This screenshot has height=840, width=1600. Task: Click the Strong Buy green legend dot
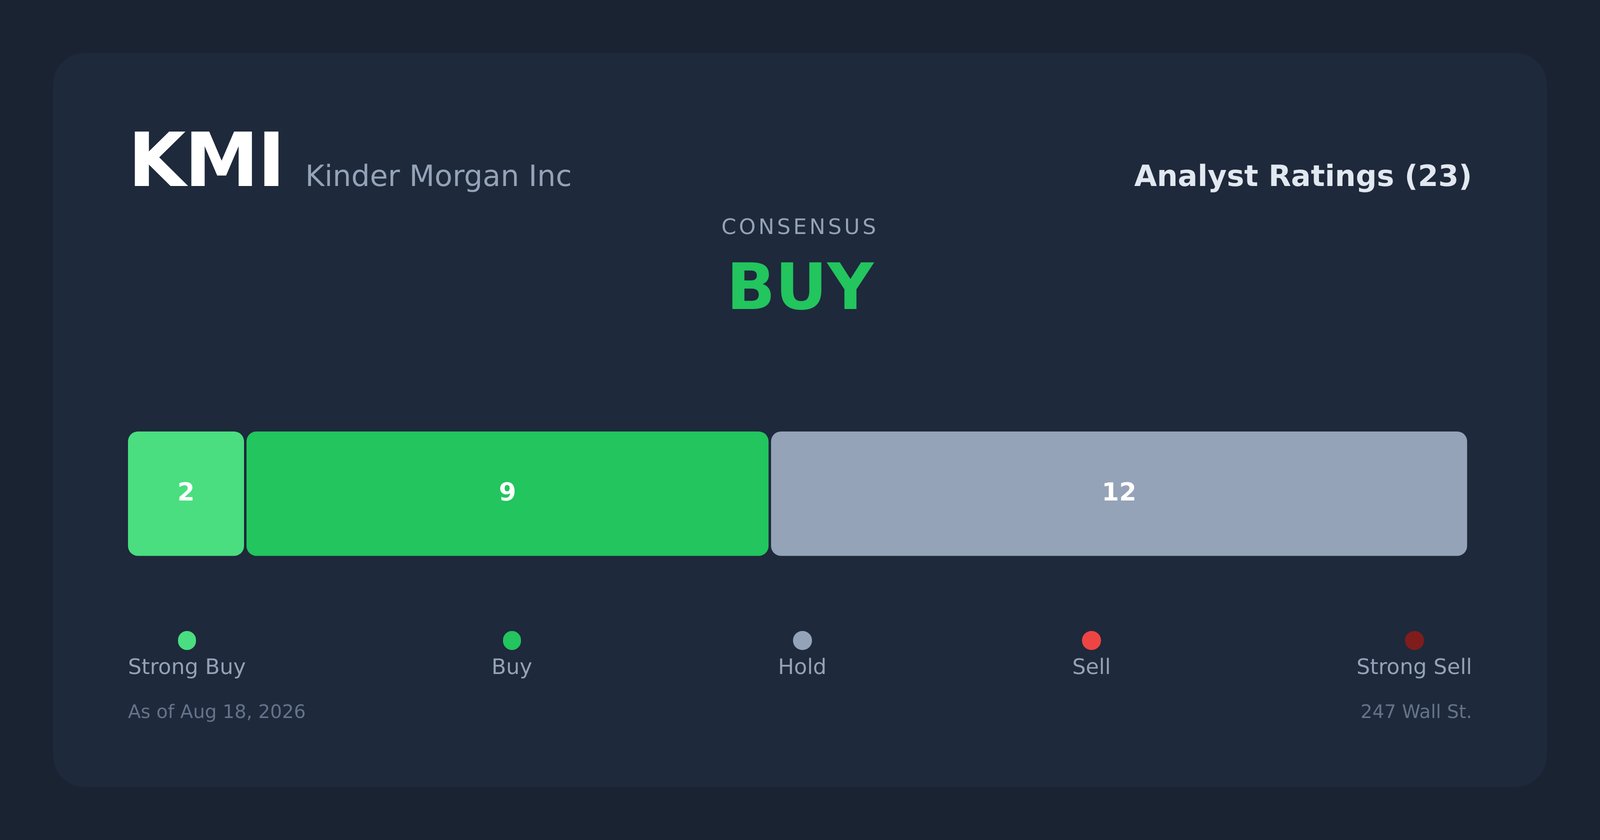click(187, 640)
